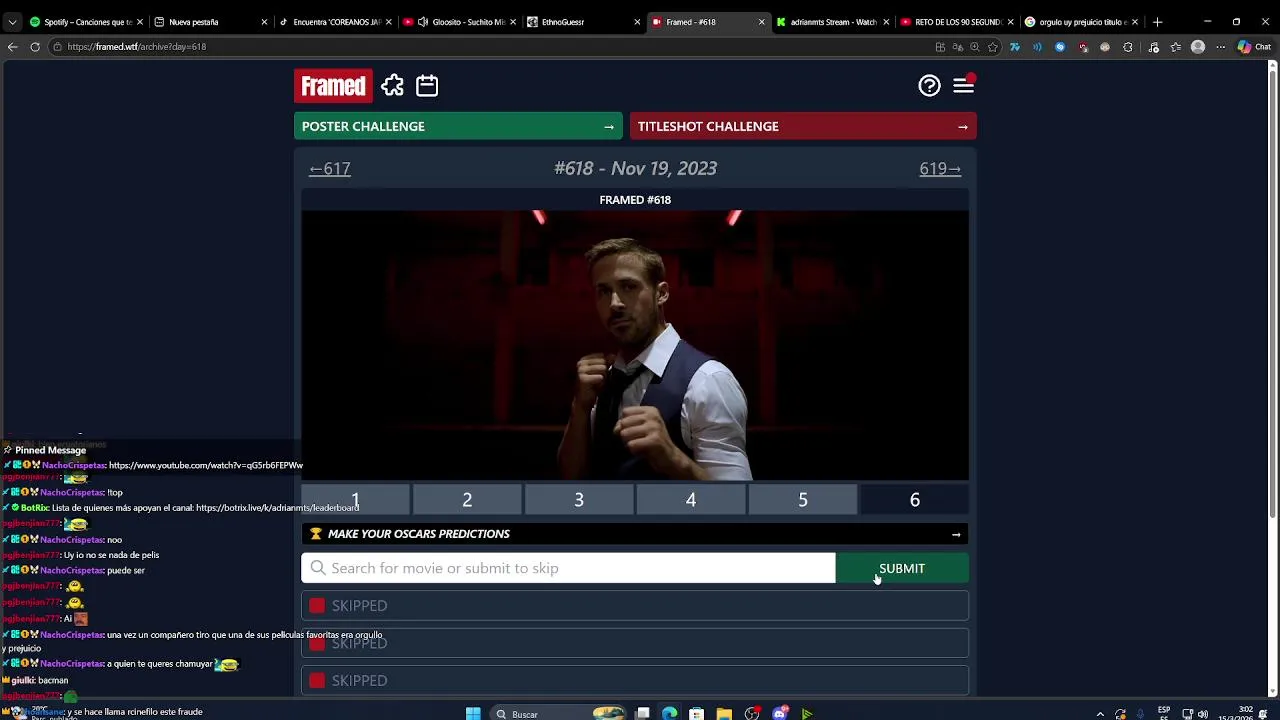This screenshot has height=720, width=1280.
Task: Open the browser extensions puzzle icon
Action: tap(1128, 47)
